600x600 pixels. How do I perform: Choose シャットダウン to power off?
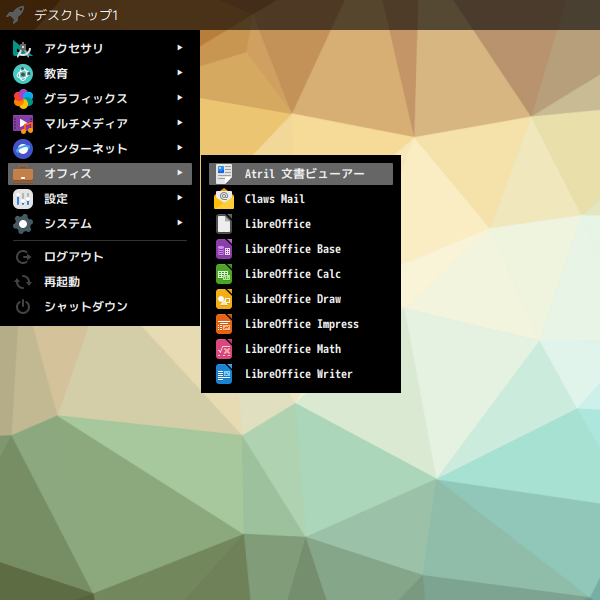click(x=100, y=307)
